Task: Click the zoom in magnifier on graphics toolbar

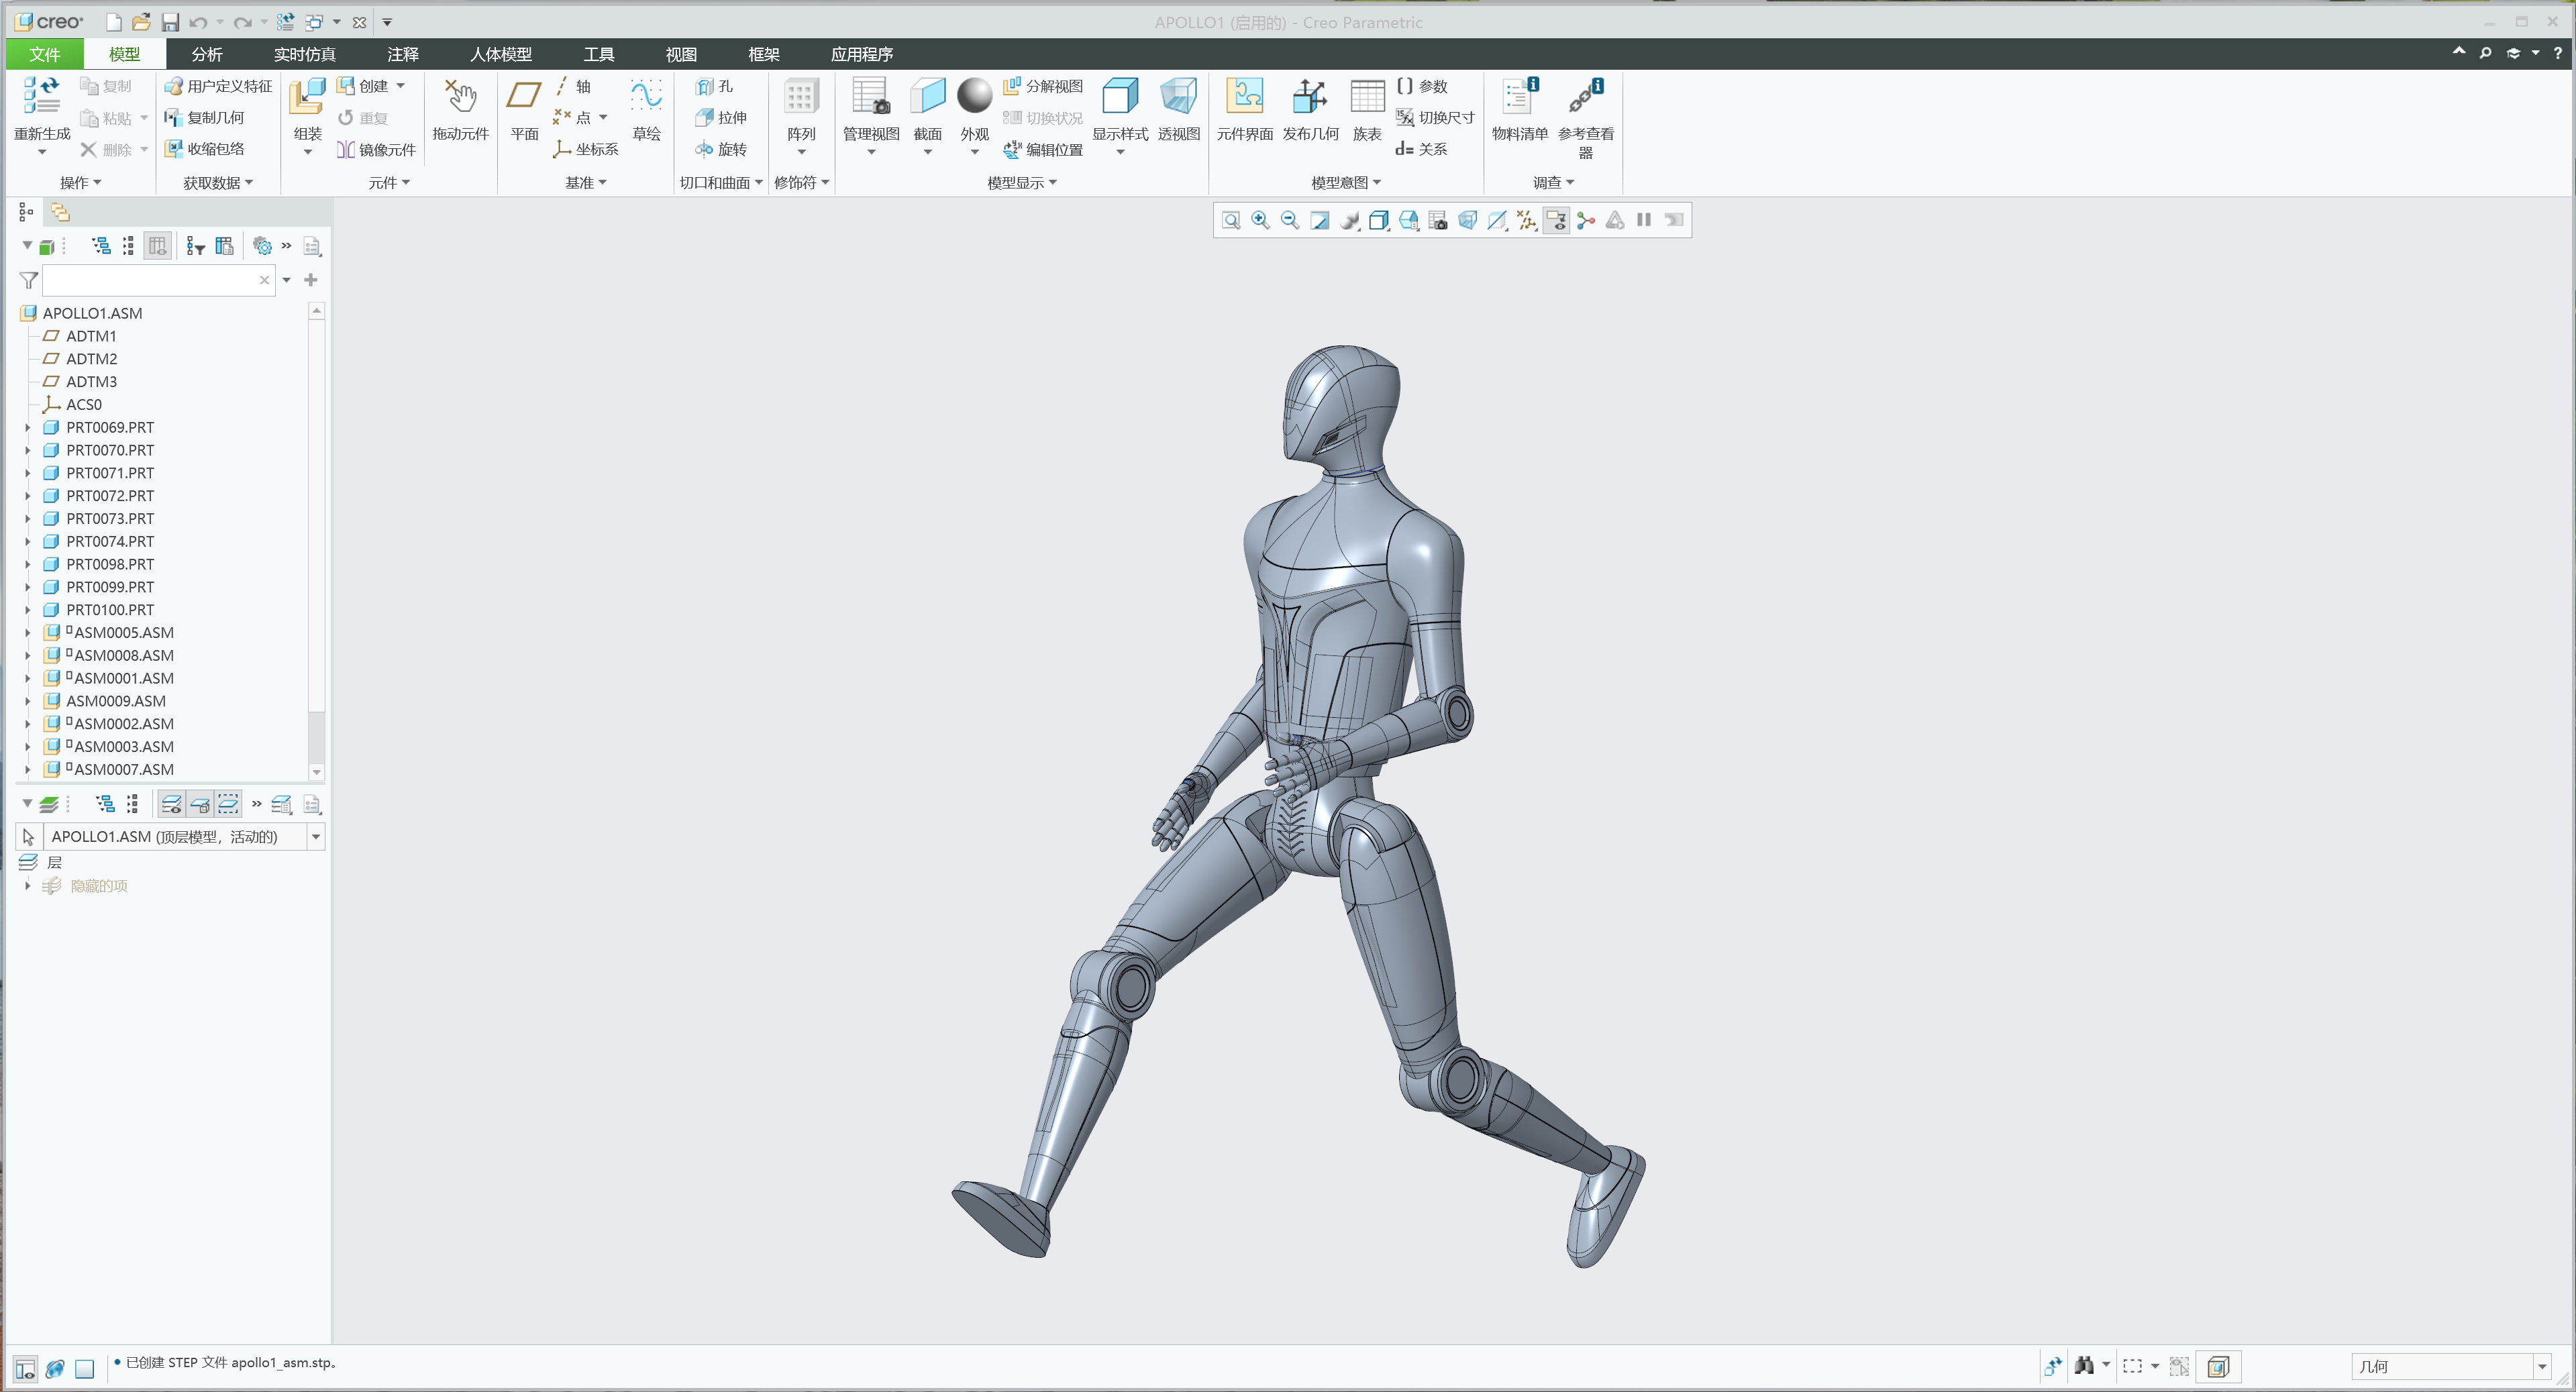Action: tap(1260, 220)
